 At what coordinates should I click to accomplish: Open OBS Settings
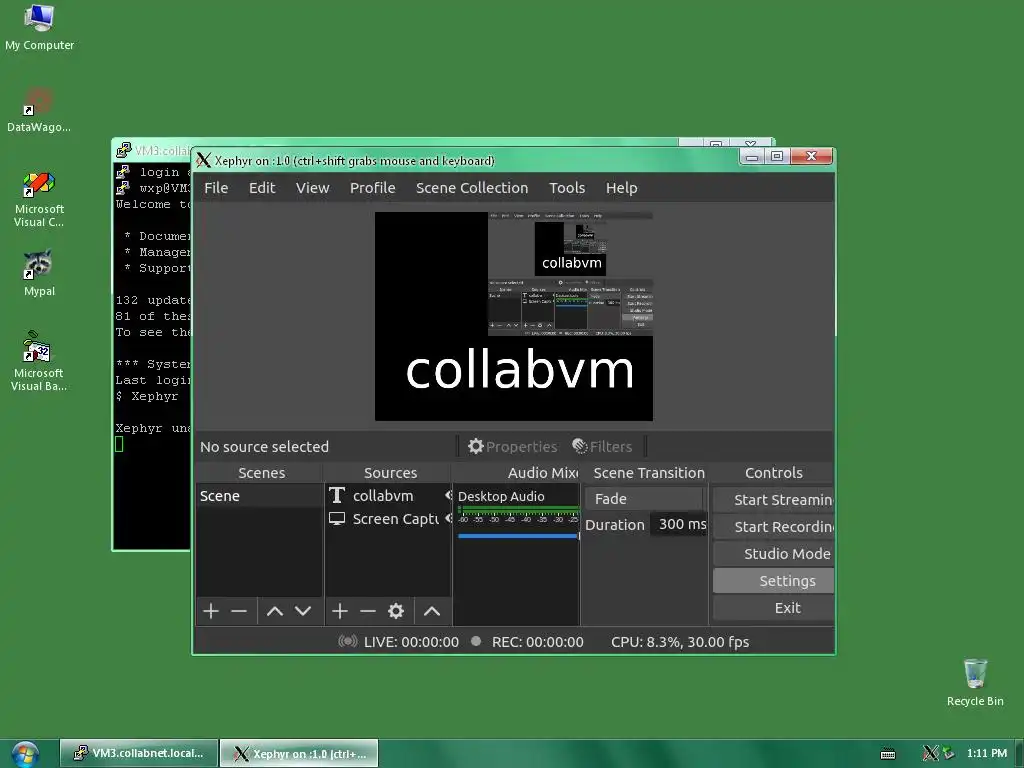773,581
